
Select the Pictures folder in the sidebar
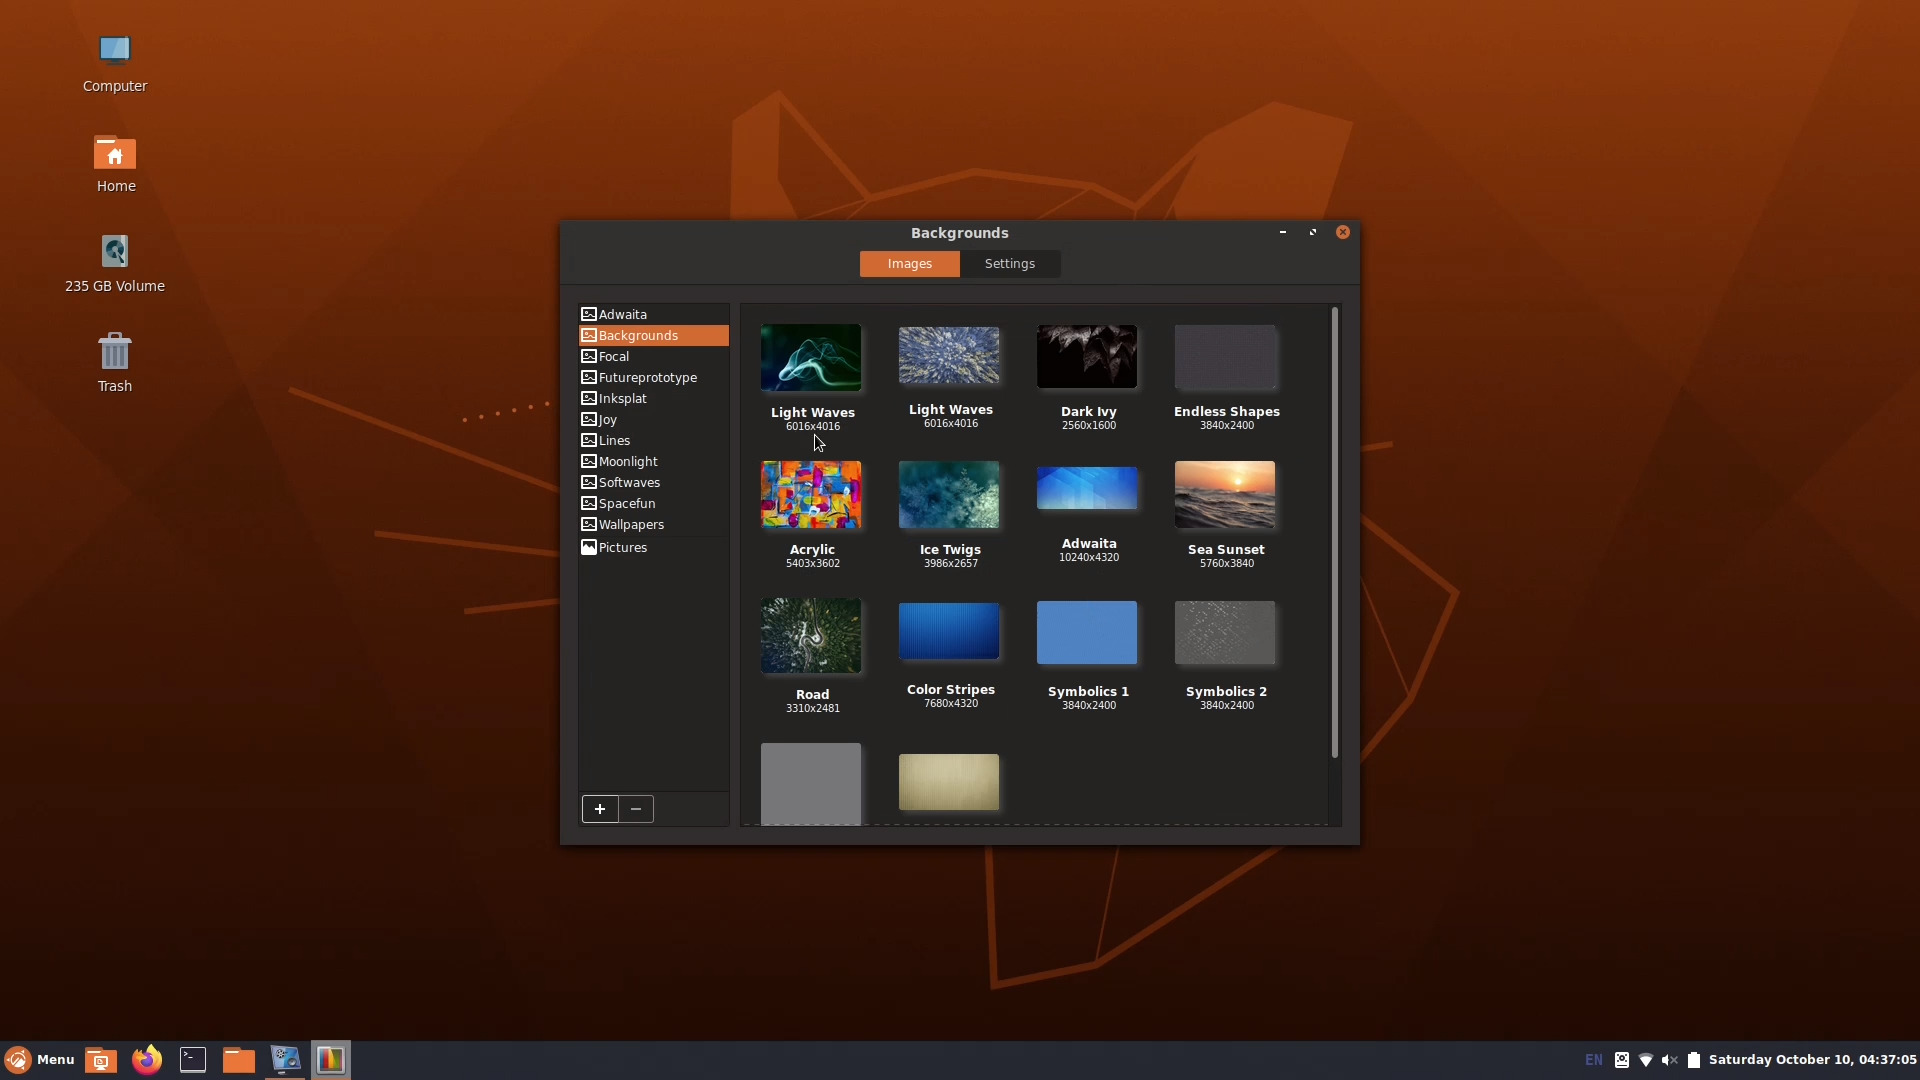click(x=623, y=547)
